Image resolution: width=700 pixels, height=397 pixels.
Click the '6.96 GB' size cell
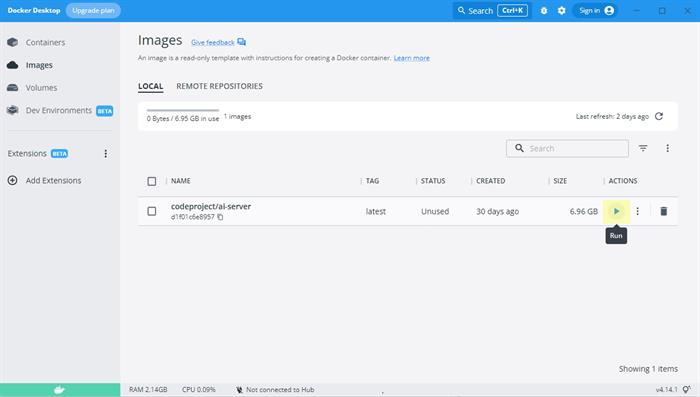(583, 212)
